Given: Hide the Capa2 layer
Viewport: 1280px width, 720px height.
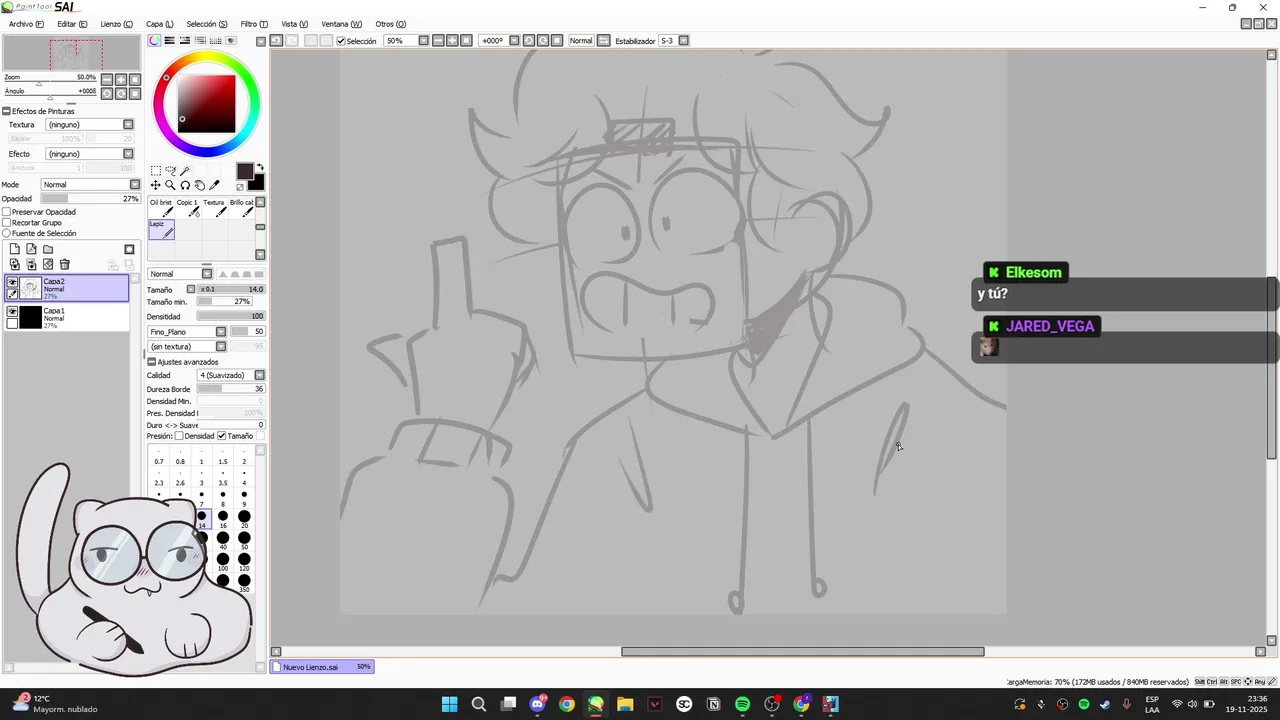Looking at the screenshot, I should pyautogui.click(x=12, y=283).
